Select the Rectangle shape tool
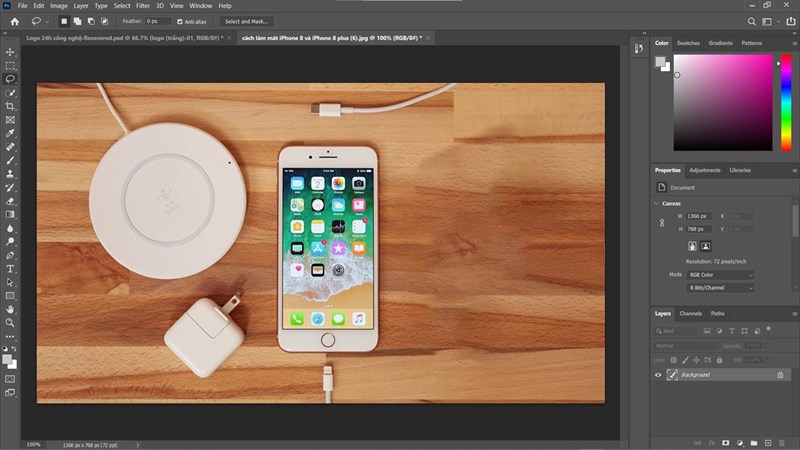Image resolution: width=800 pixels, height=450 pixels. coord(10,295)
